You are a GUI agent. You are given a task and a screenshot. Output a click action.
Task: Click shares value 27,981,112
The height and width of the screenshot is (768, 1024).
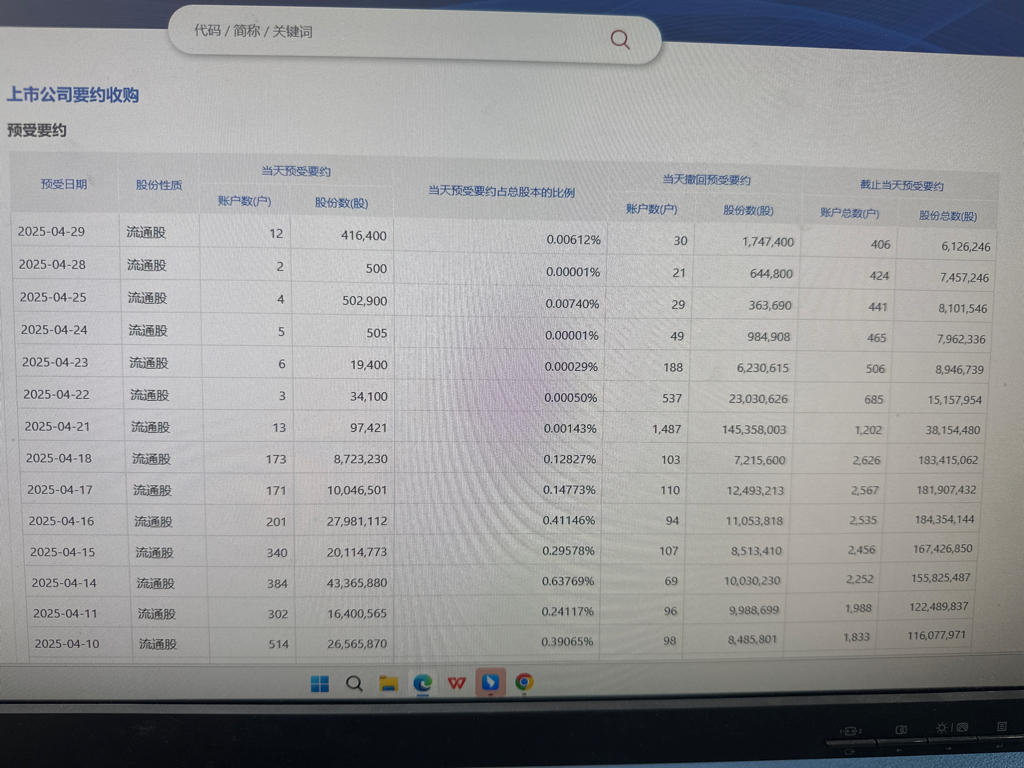pyautogui.click(x=357, y=521)
